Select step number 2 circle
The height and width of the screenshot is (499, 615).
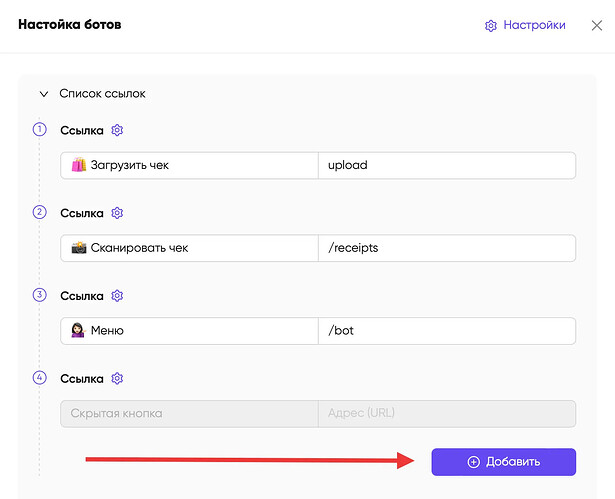39,212
